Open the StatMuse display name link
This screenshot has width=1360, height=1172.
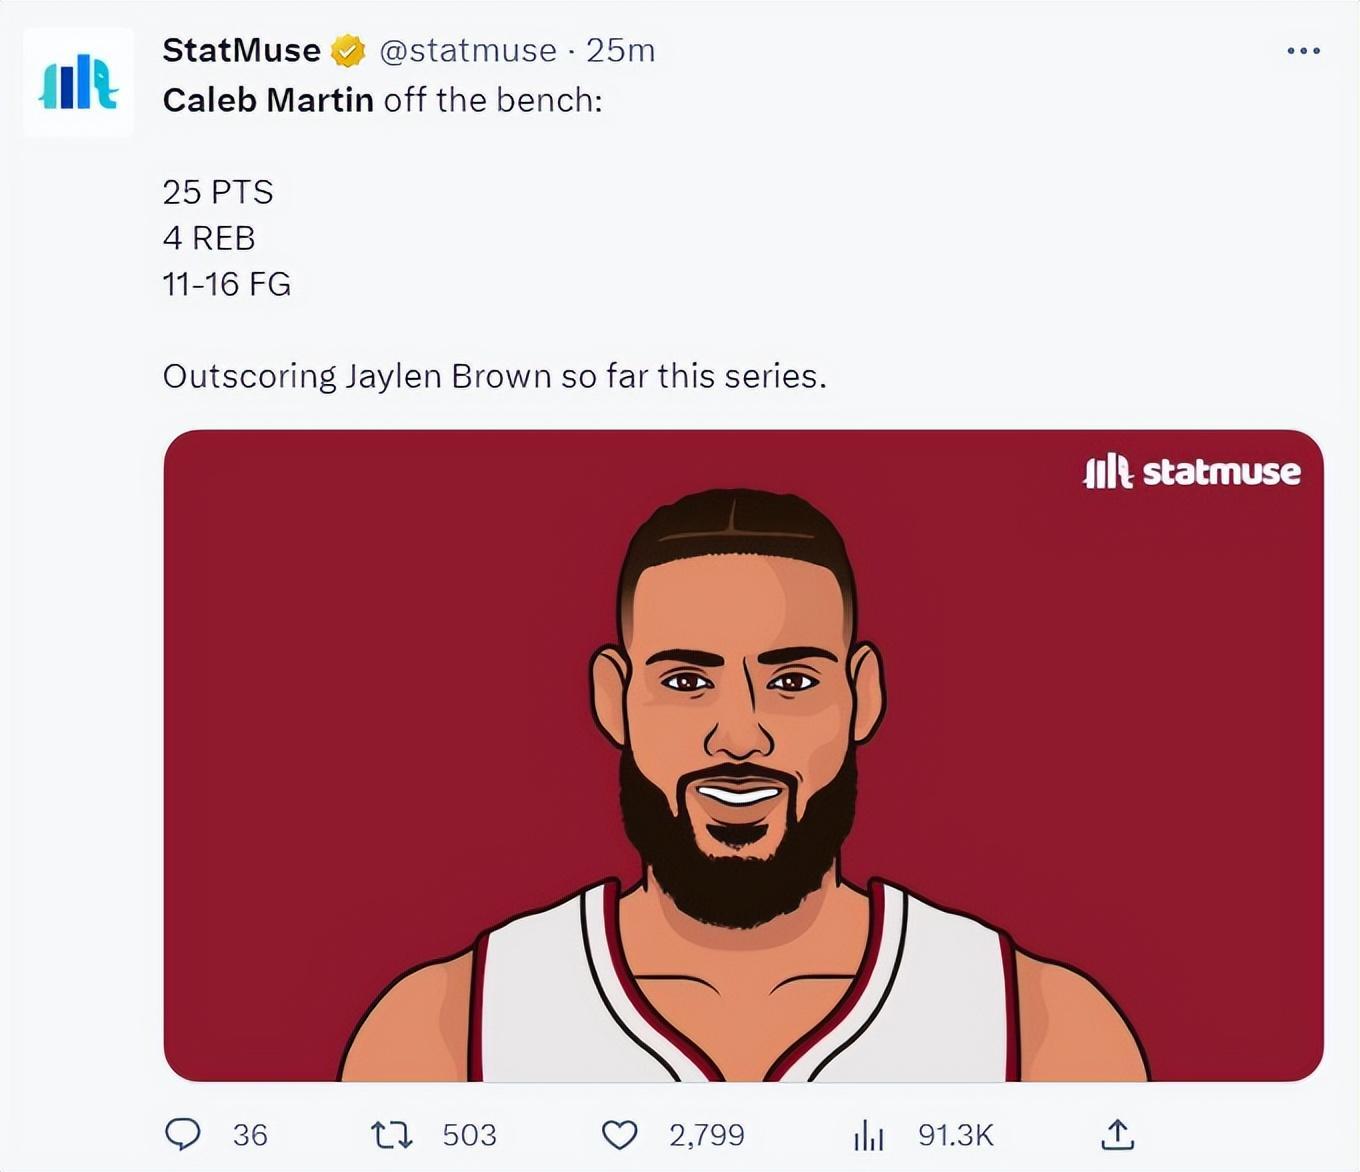(x=241, y=50)
